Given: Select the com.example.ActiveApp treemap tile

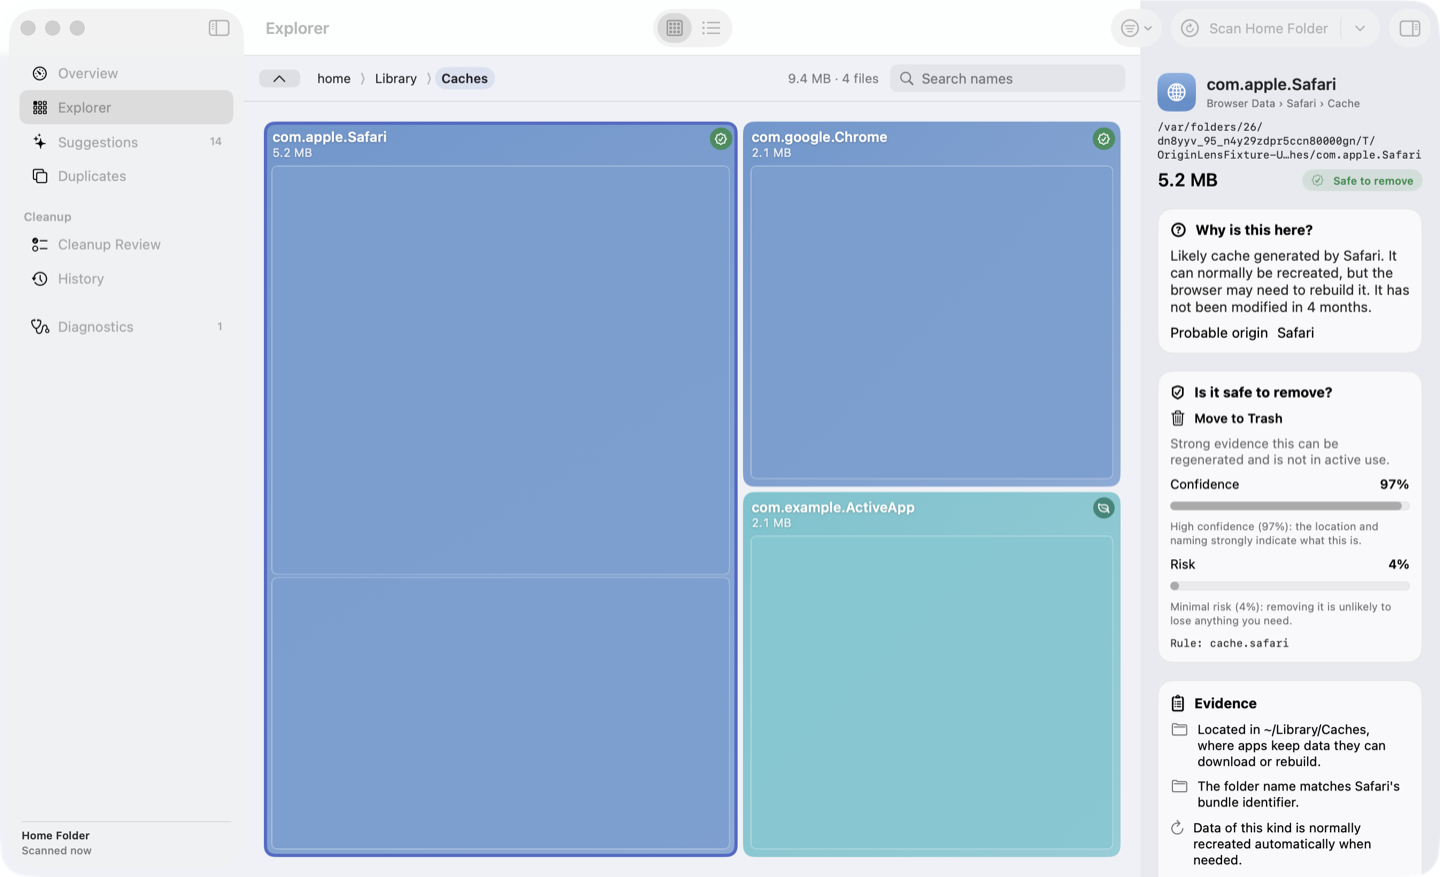Looking at the screenshot, I should pyautogui.click(x=931, y=674).
